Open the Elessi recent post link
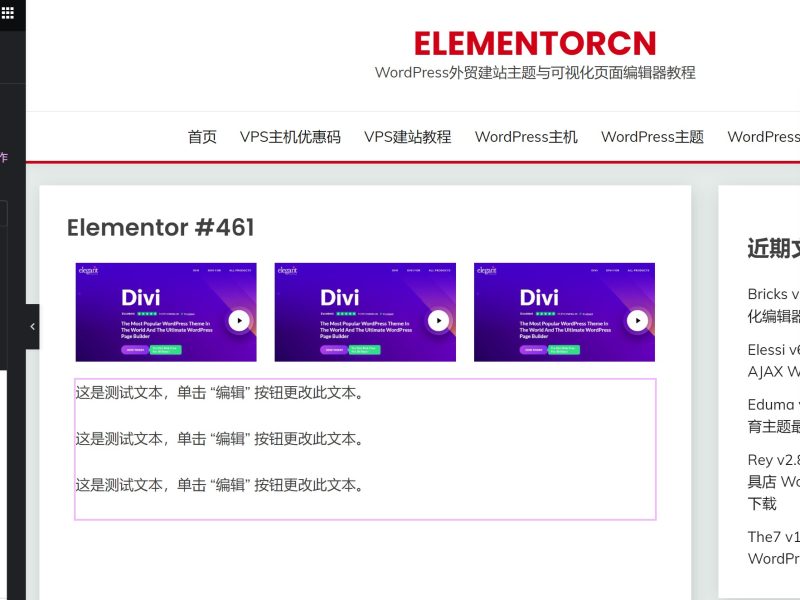The image size is (800, 600). pyautogui.click(x=773, y=361)
